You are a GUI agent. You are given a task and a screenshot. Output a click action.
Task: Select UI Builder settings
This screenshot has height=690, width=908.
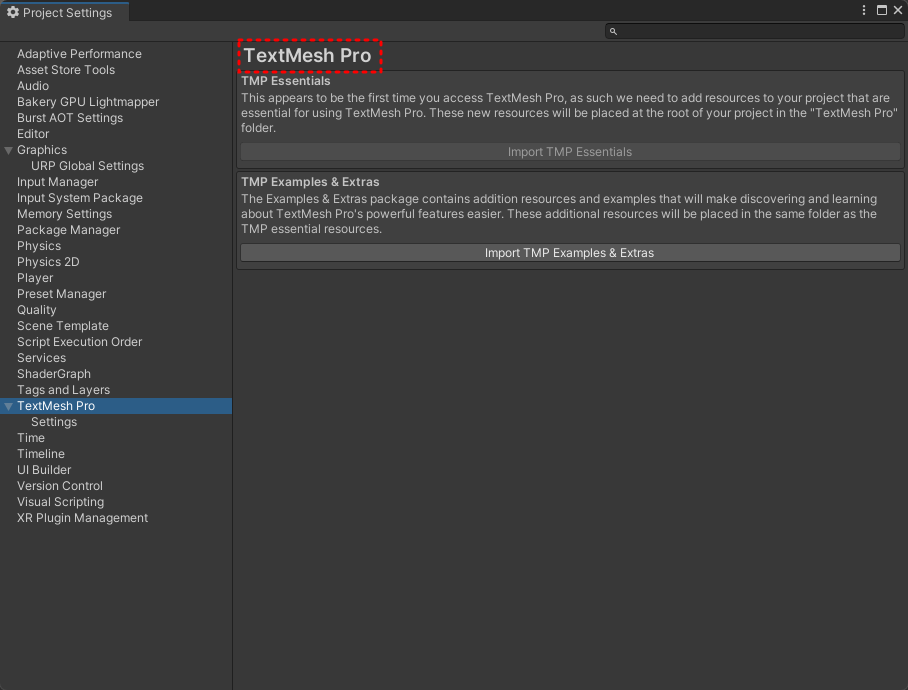[x=44, y=470]
